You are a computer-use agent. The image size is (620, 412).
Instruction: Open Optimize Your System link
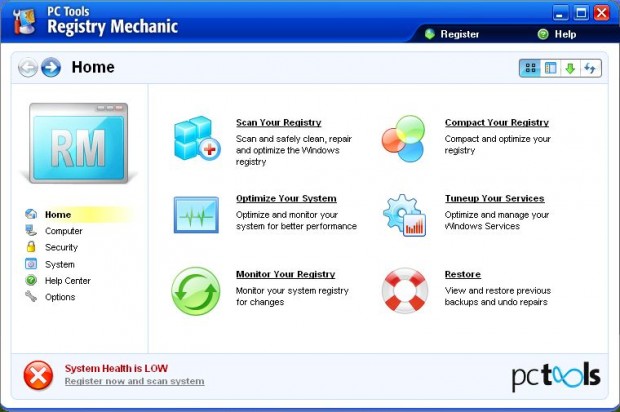click(286, 198)
